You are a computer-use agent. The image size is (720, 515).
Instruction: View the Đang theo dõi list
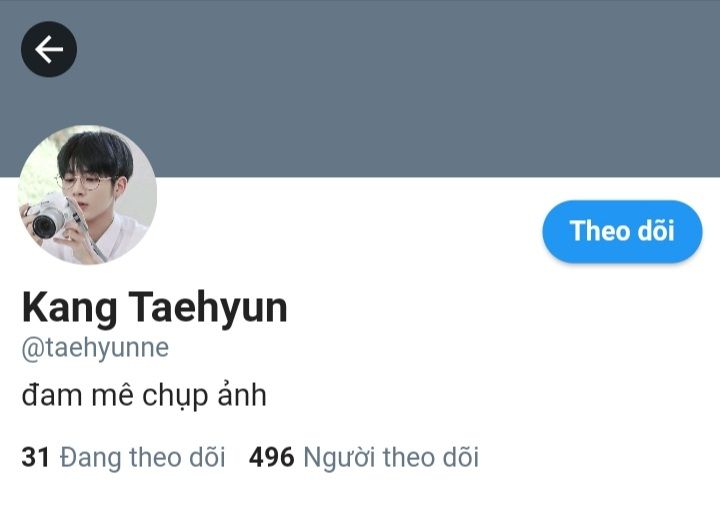point(123,457)
